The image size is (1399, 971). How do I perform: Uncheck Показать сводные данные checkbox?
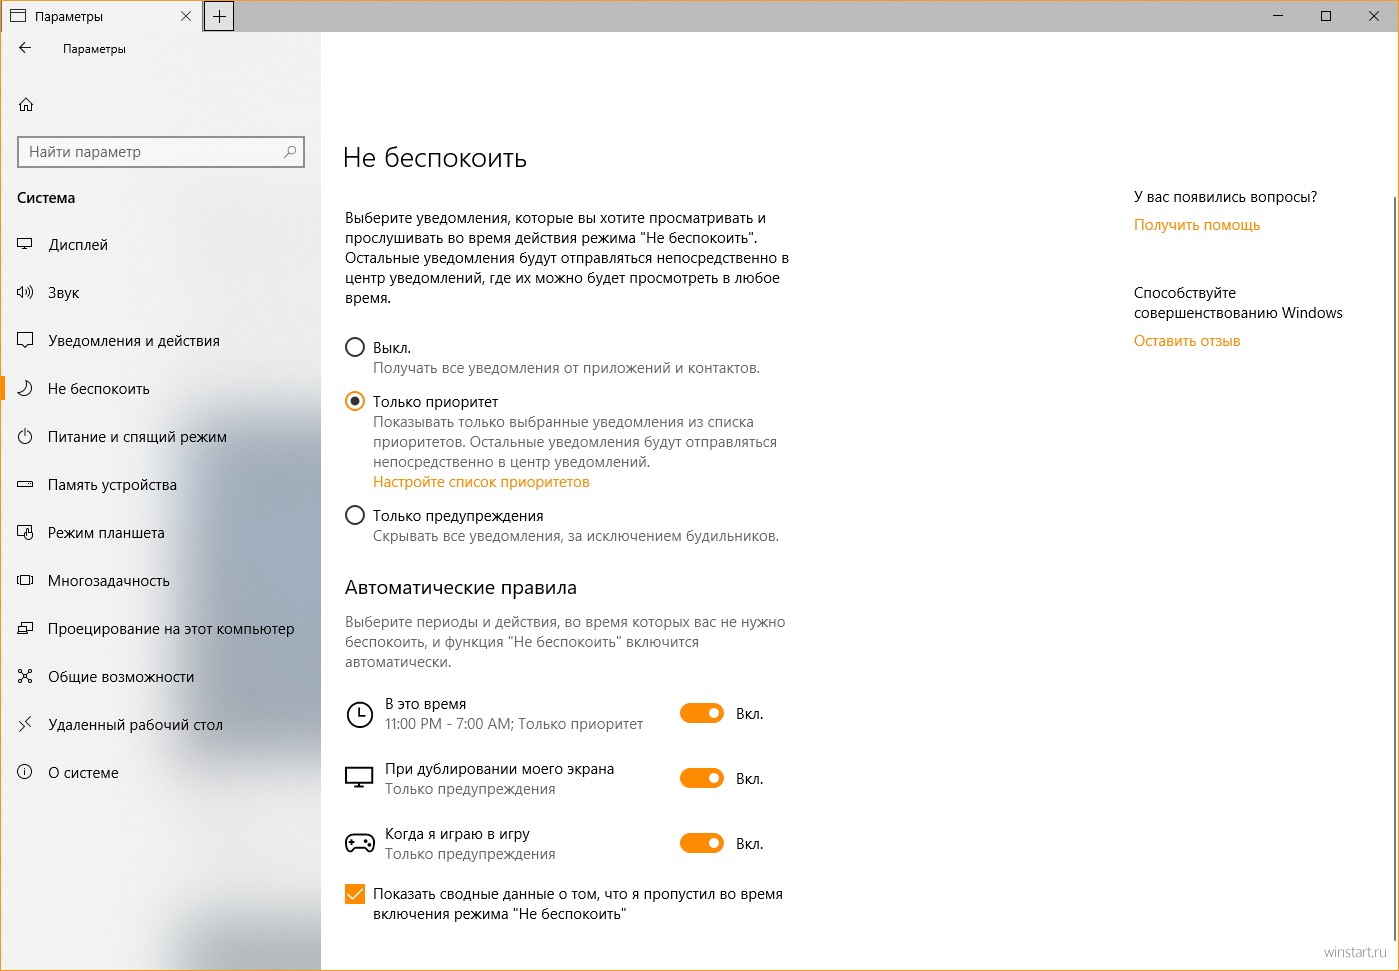pyautogui.click(x=354, y=894)
